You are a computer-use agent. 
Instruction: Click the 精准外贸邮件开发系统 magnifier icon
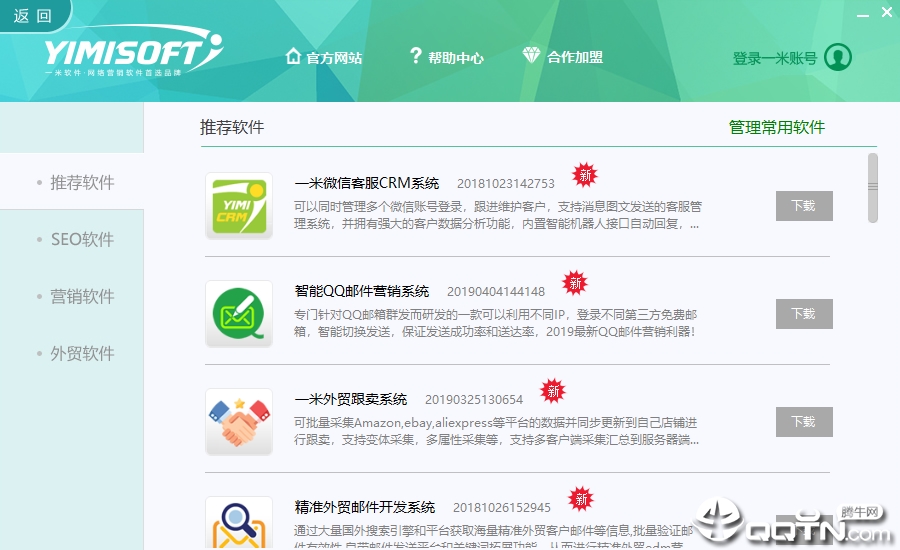click(x=239, y=522)
